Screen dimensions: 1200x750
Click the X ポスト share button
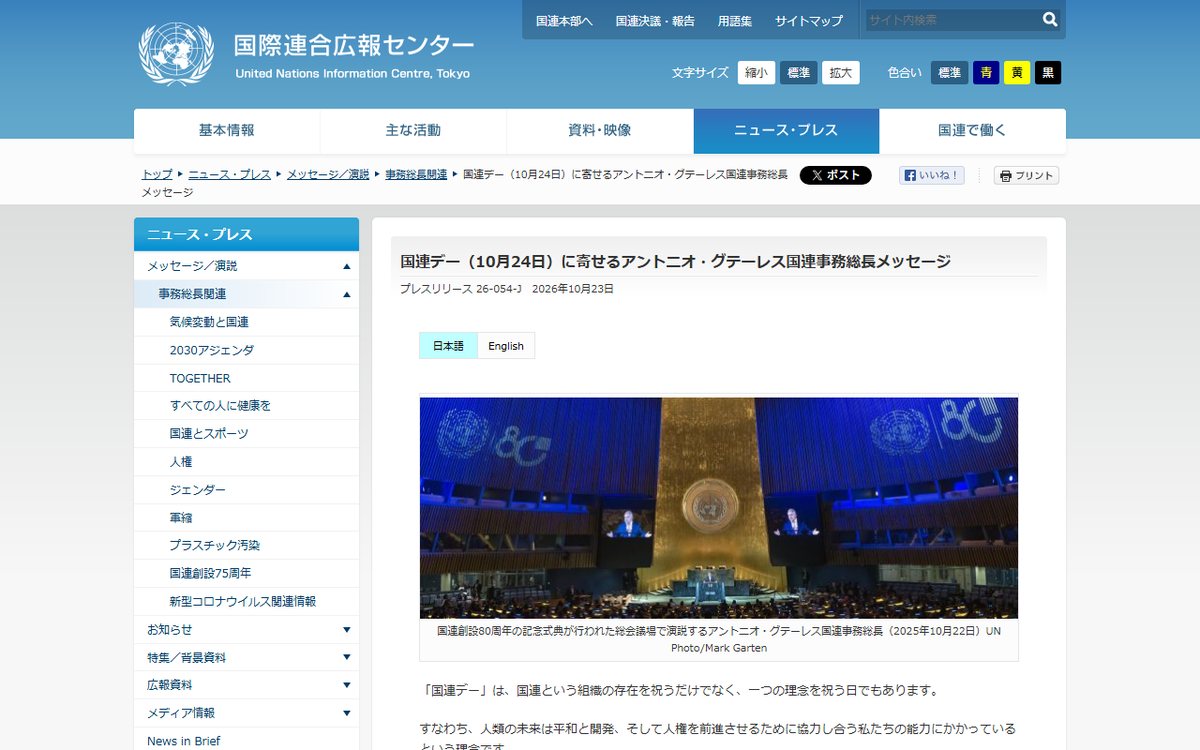(836, 175)
